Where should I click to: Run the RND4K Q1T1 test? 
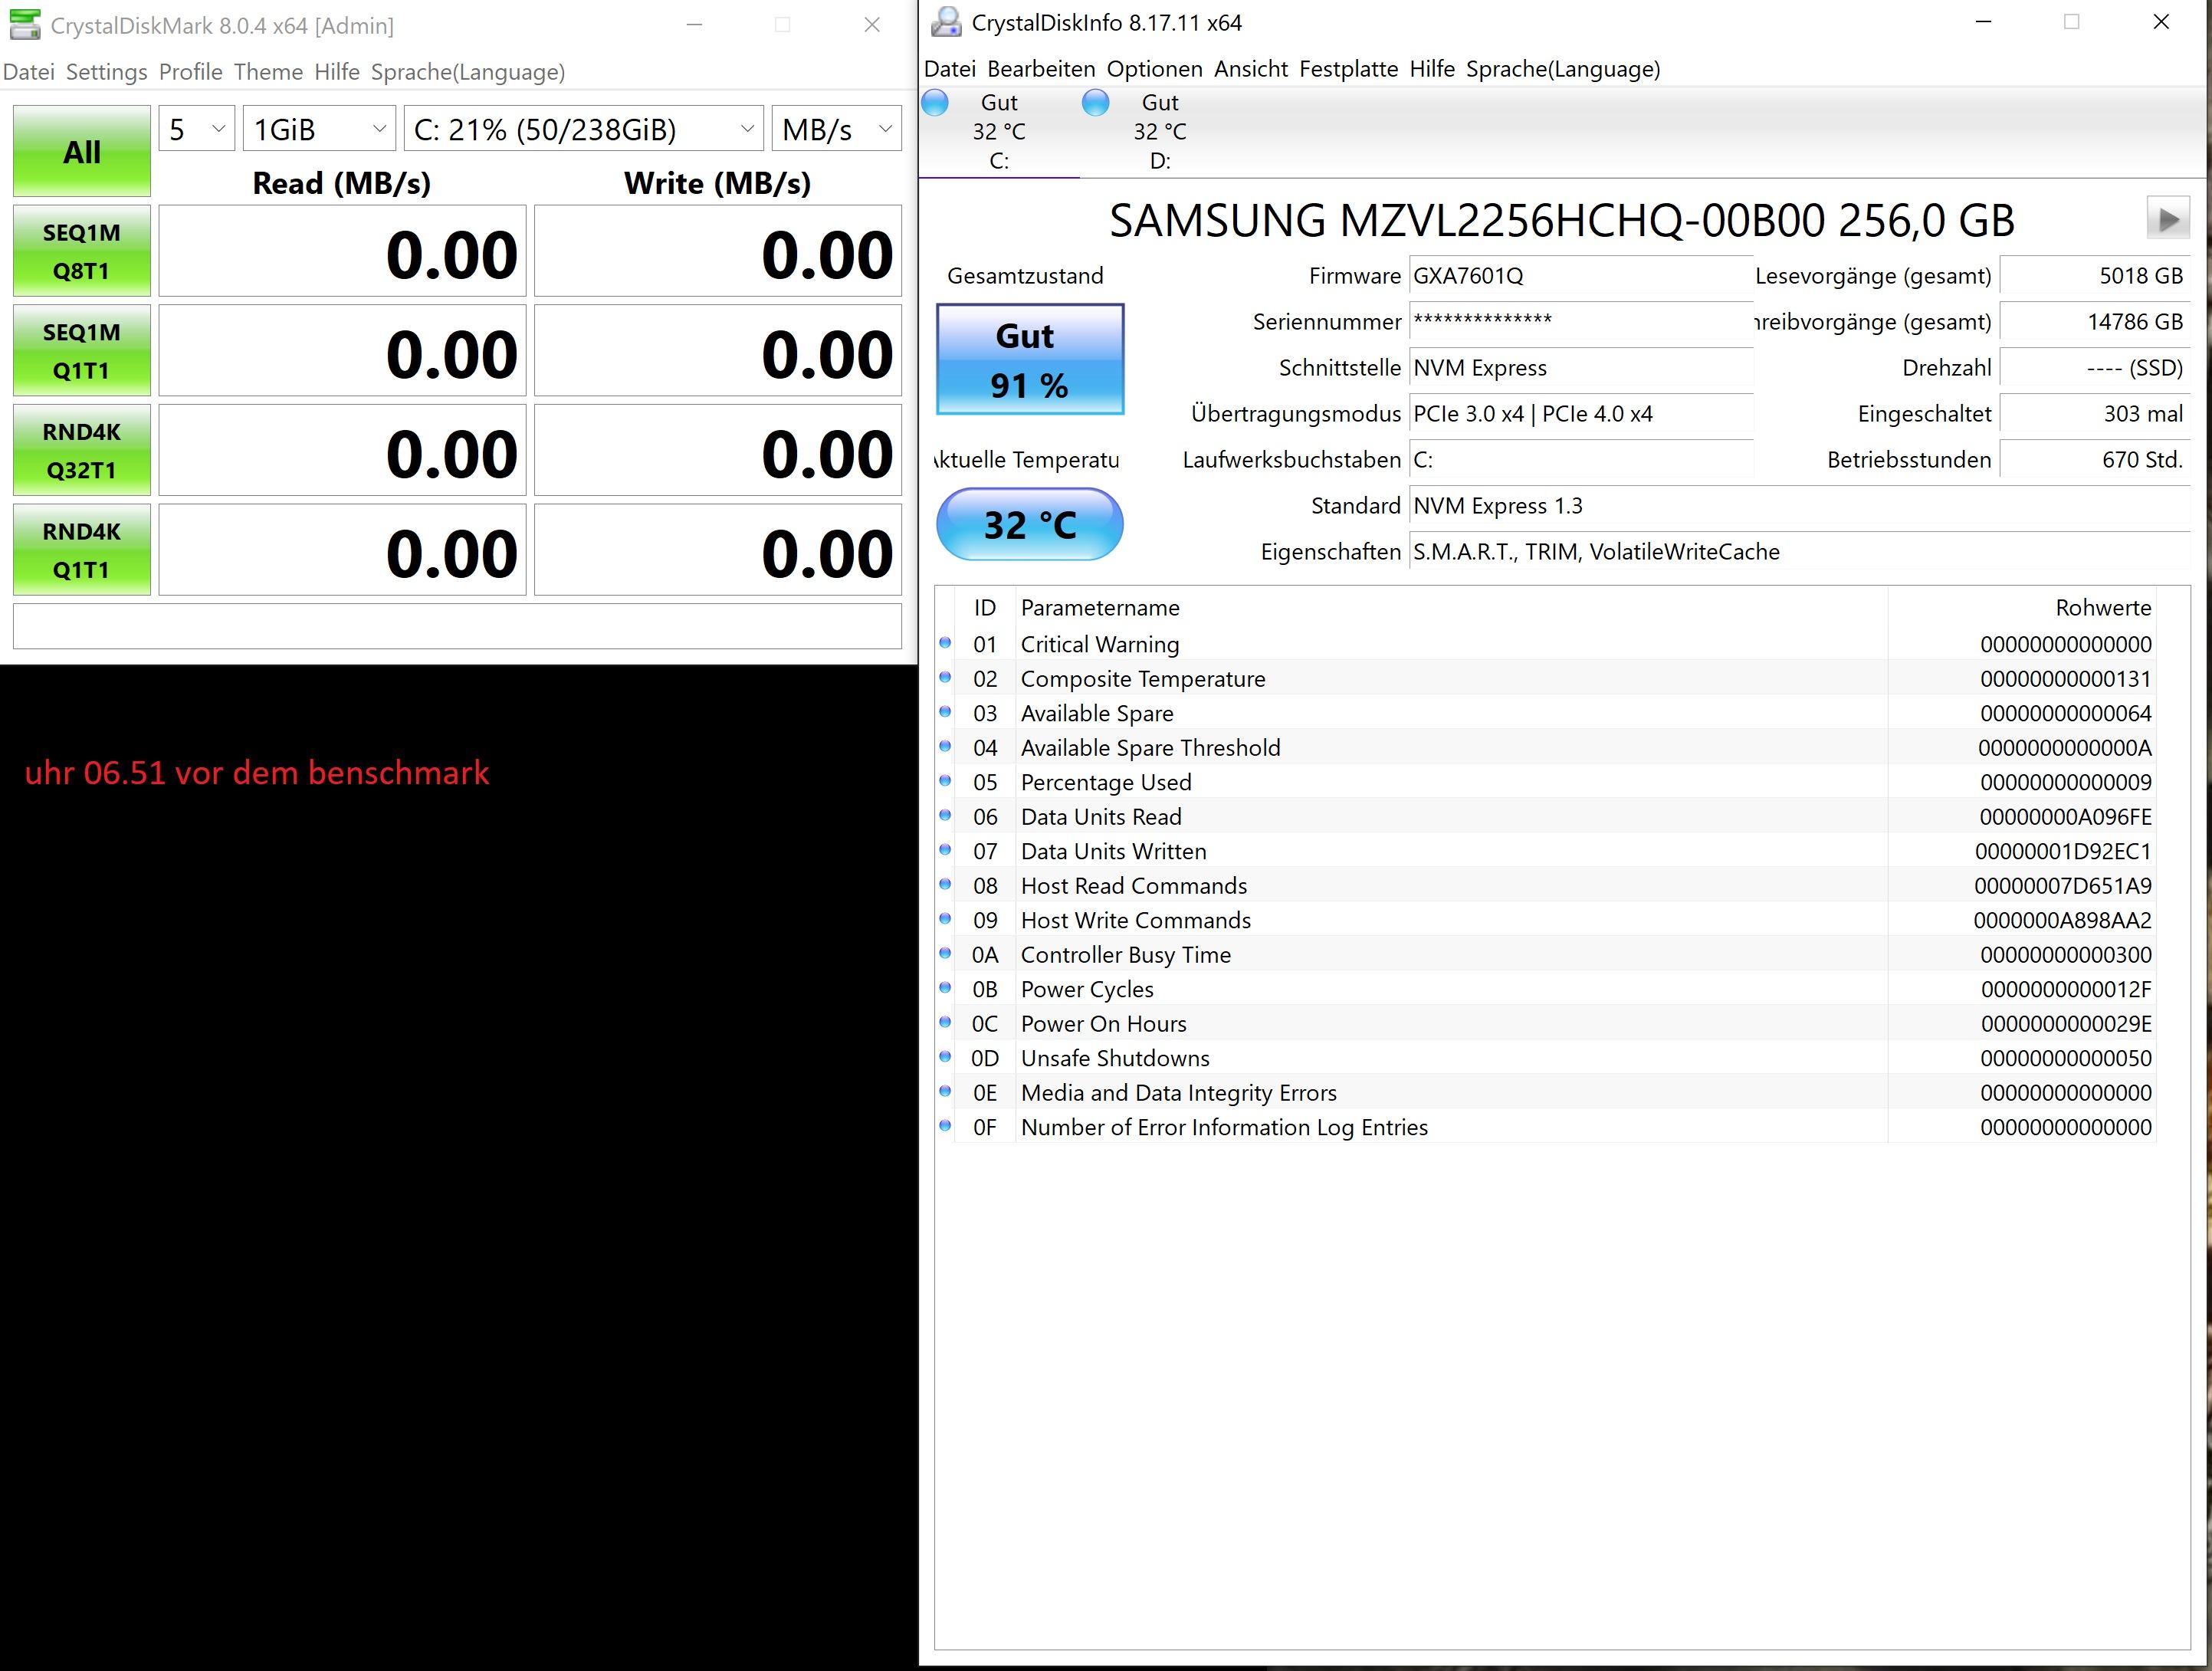[82, 550]
